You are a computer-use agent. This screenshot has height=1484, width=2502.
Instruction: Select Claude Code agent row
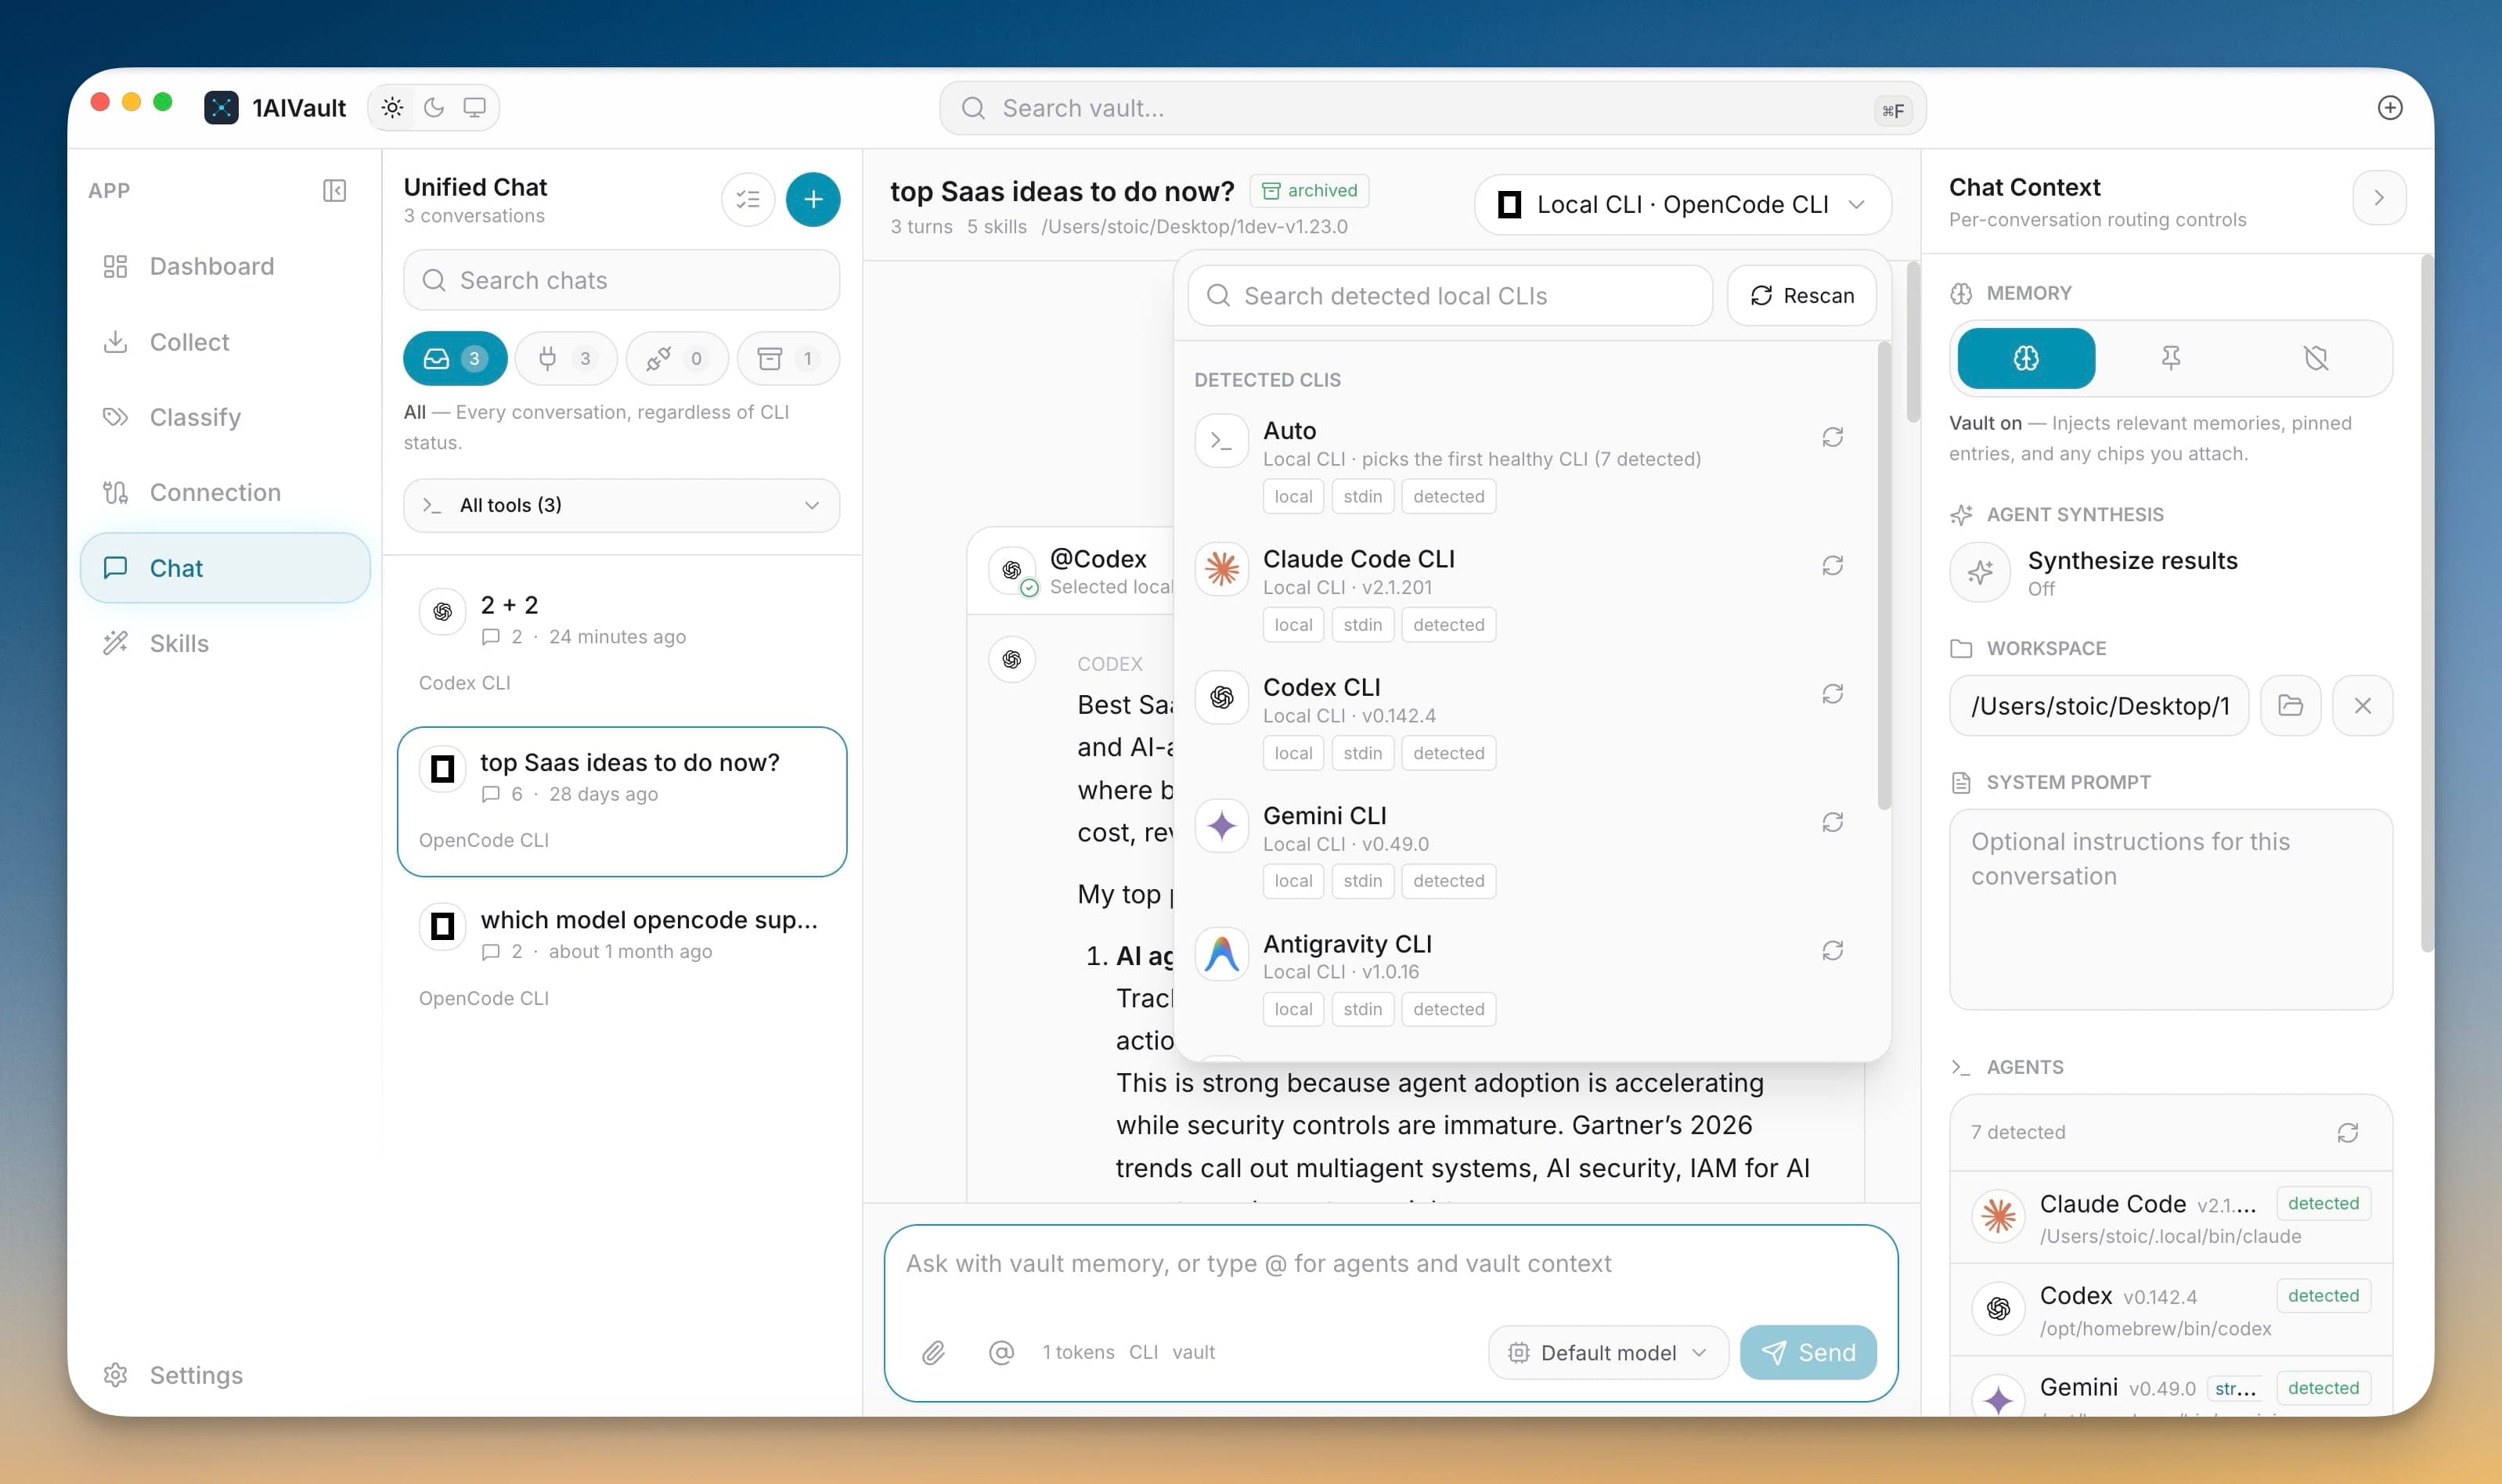[x=2170, y=1218]
